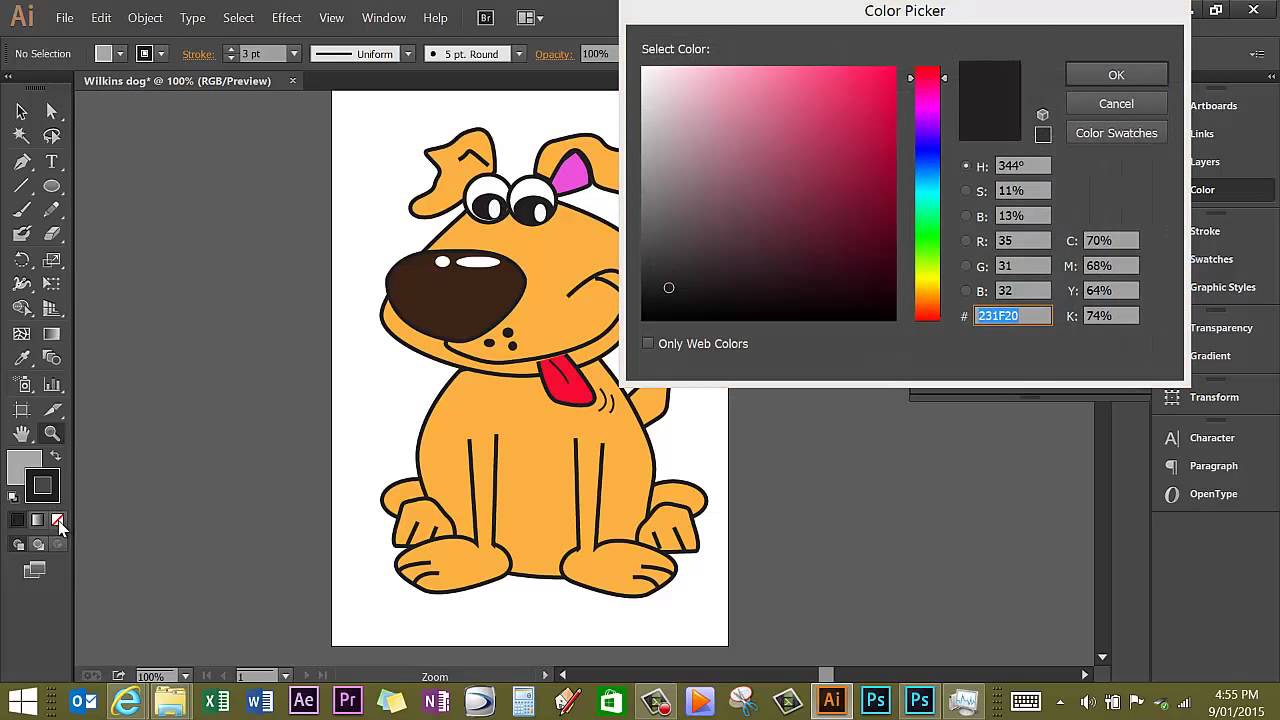Select the Rotate tool
Screen dimensions: 1280x720
(x=21, y=260)
